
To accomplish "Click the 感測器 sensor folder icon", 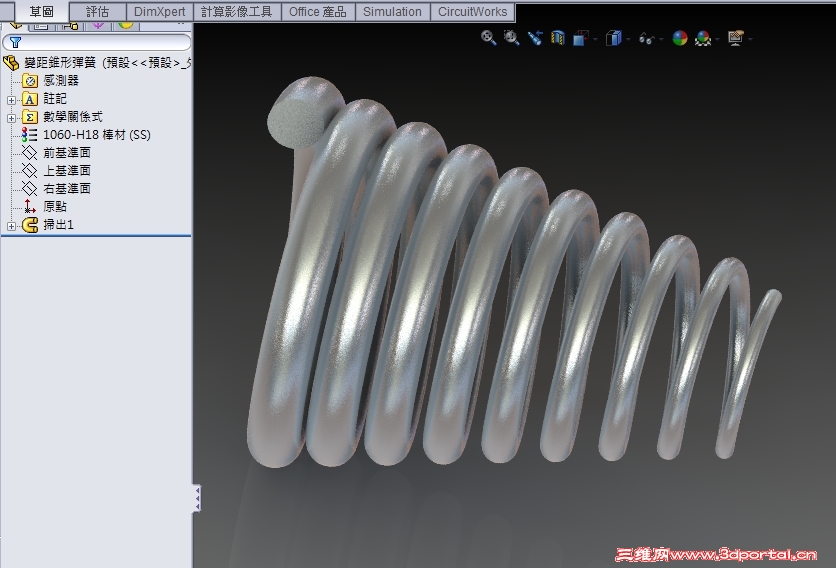I will 30,81.
